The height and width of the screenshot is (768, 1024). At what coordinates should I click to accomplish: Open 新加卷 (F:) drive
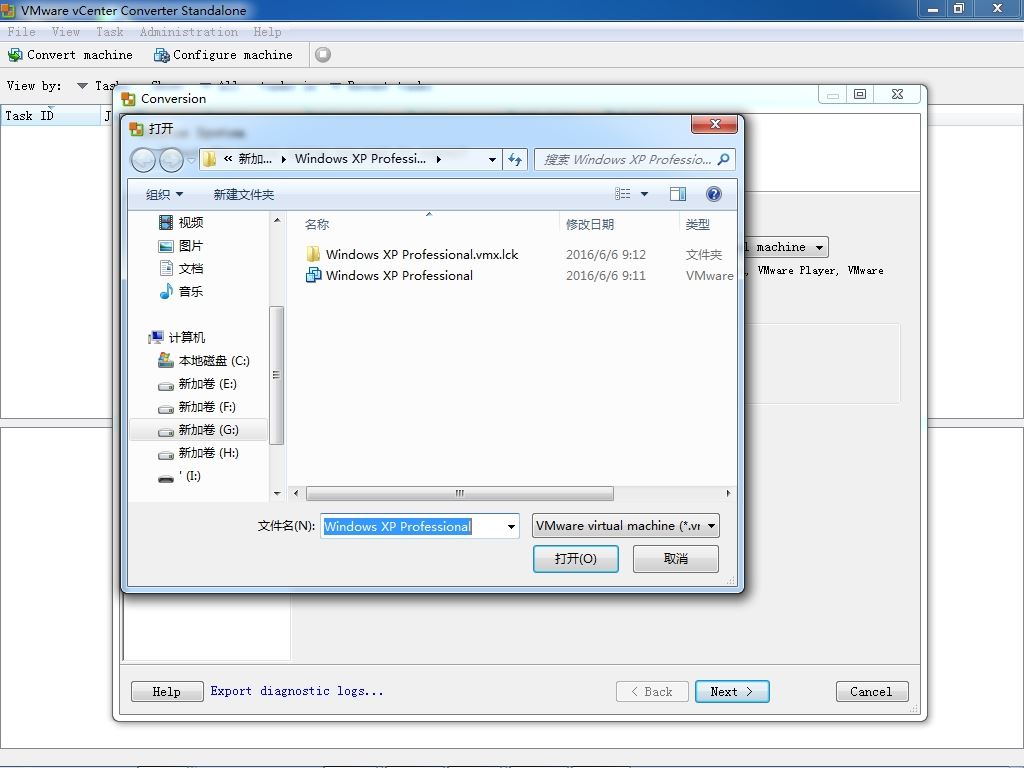coord(197,407)
